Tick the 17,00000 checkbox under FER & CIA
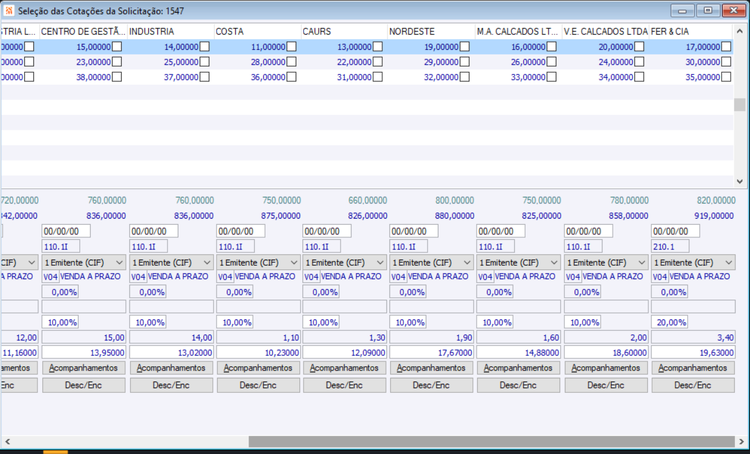The image size is (750, 454). click(x=727, y=46)
